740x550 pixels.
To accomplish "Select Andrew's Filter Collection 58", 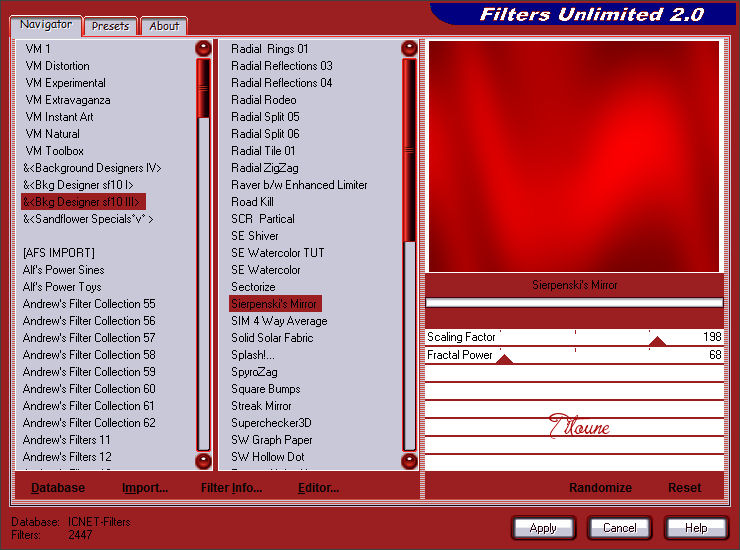I will pyautogui.click(x=89, y=355).
